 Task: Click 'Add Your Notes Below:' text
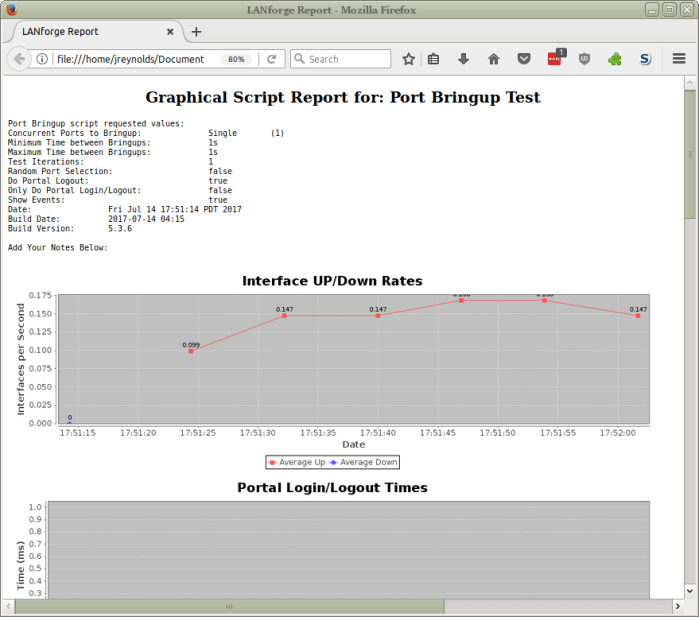(x=58, y=247)
